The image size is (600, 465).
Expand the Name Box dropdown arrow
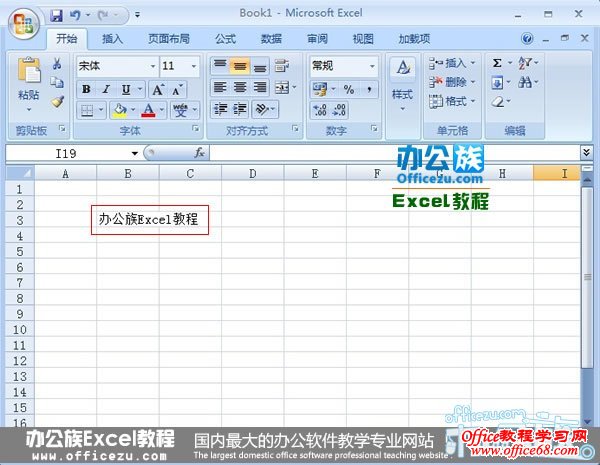click(134, 153)
